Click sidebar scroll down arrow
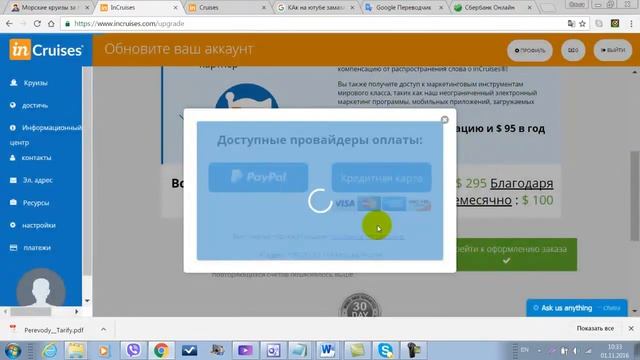Image resolution: width=640 pixels, height=360 pixels. coord(87,301)
